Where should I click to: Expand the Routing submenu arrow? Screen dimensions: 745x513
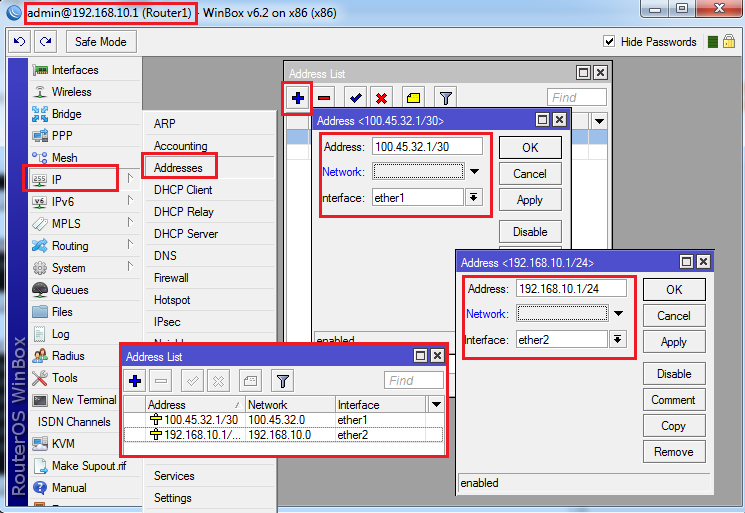tap(130, 245)
